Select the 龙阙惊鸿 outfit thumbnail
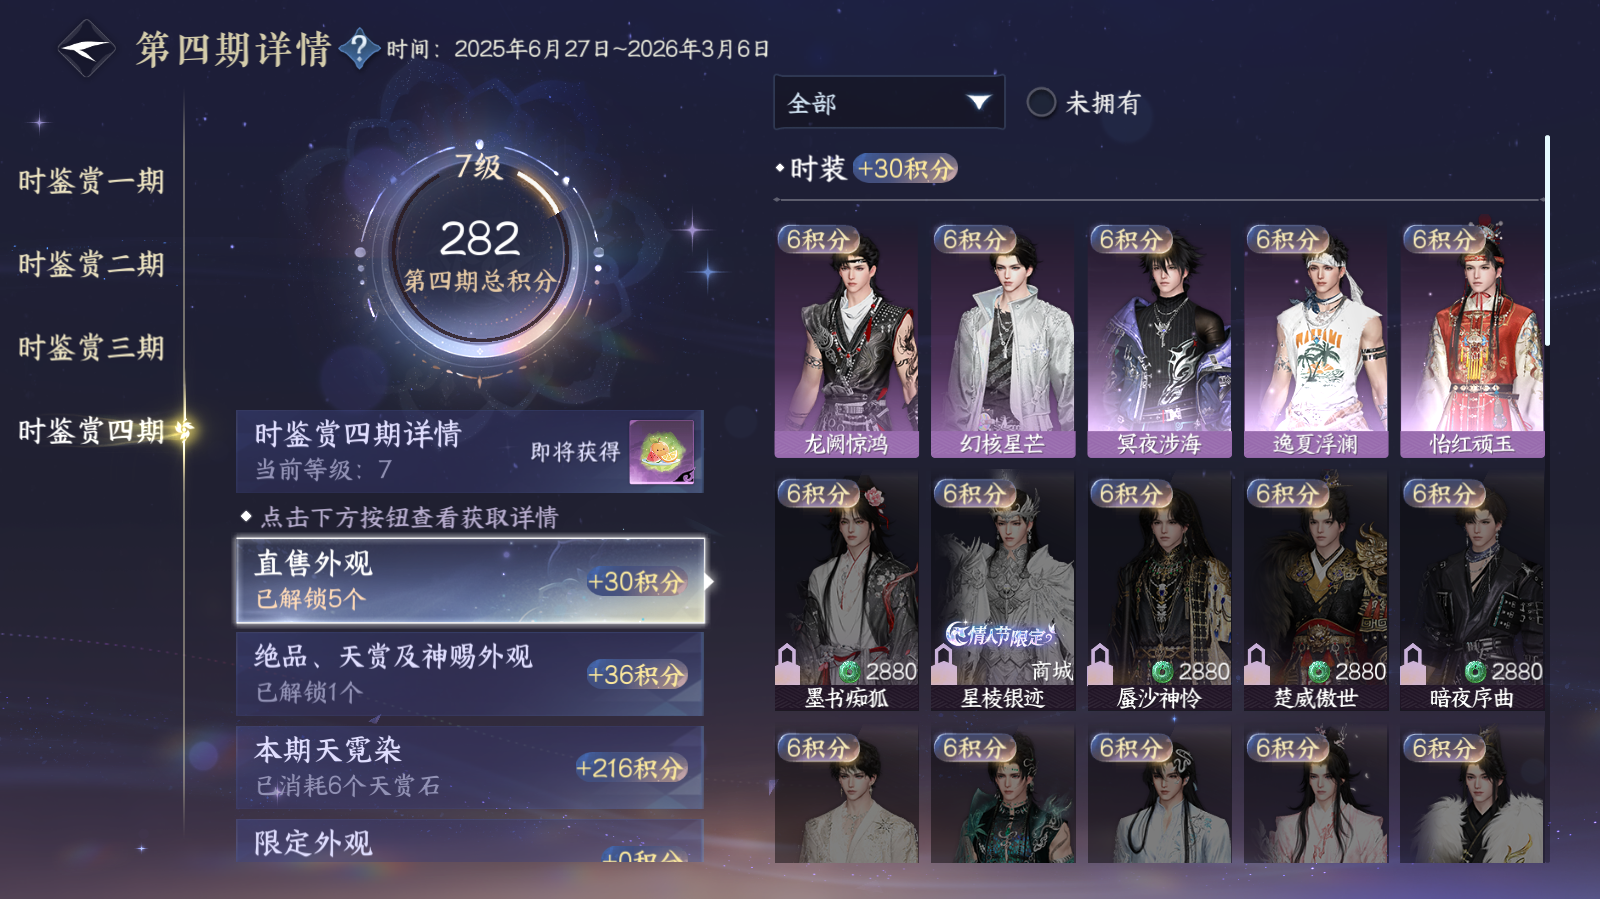The image size is (1600, 899). pos(846,340)
